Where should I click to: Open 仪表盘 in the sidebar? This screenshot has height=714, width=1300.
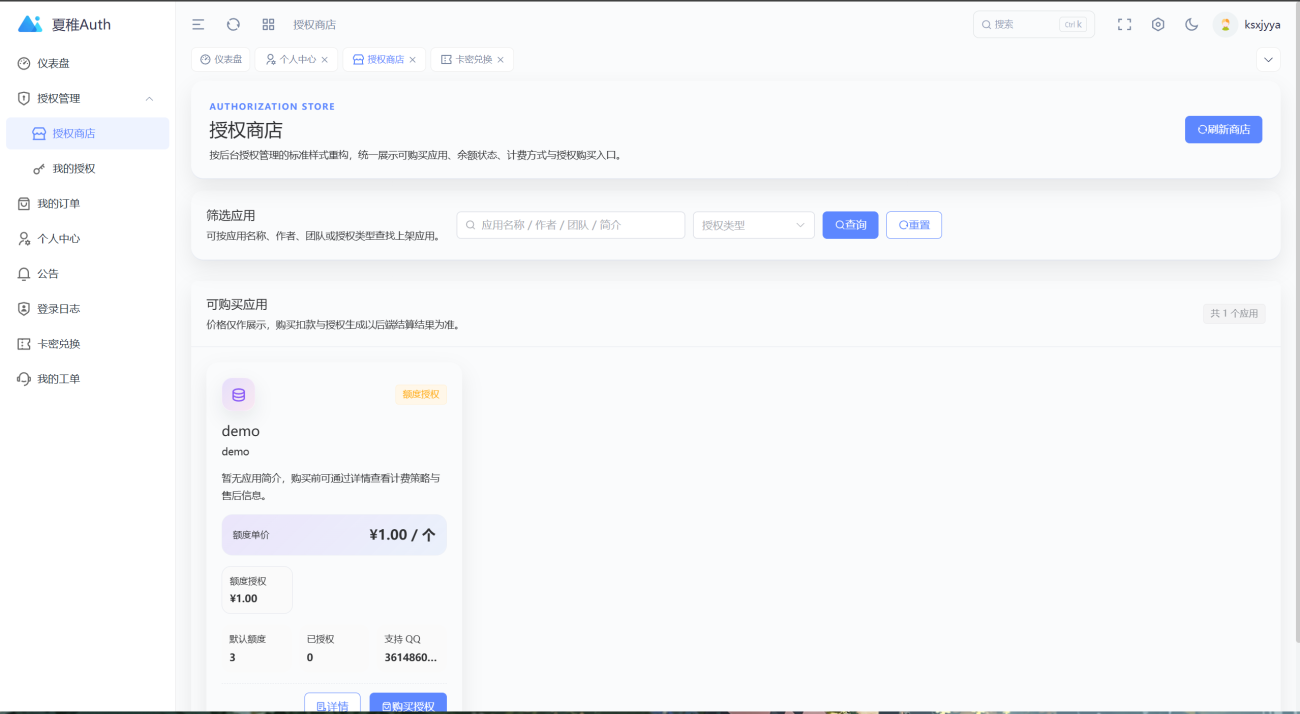point(88,63)
